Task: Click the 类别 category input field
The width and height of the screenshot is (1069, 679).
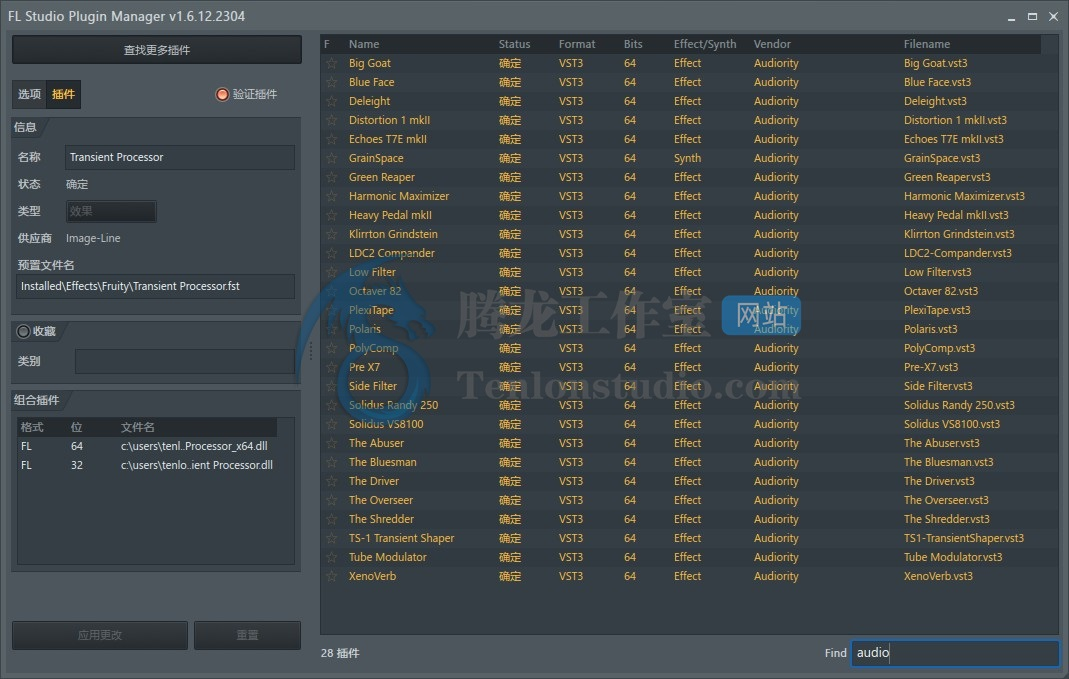Action: (185, 361)
